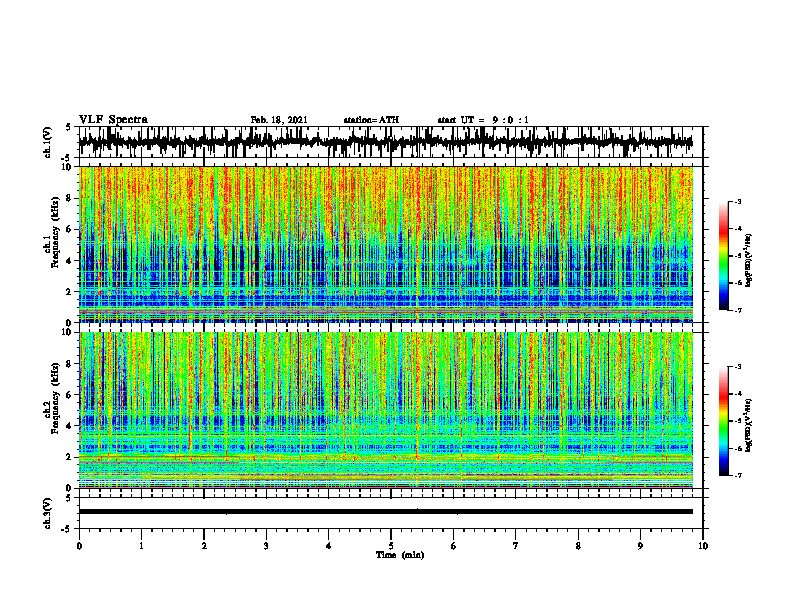Click time axis tick label '4'

(328, 546)
